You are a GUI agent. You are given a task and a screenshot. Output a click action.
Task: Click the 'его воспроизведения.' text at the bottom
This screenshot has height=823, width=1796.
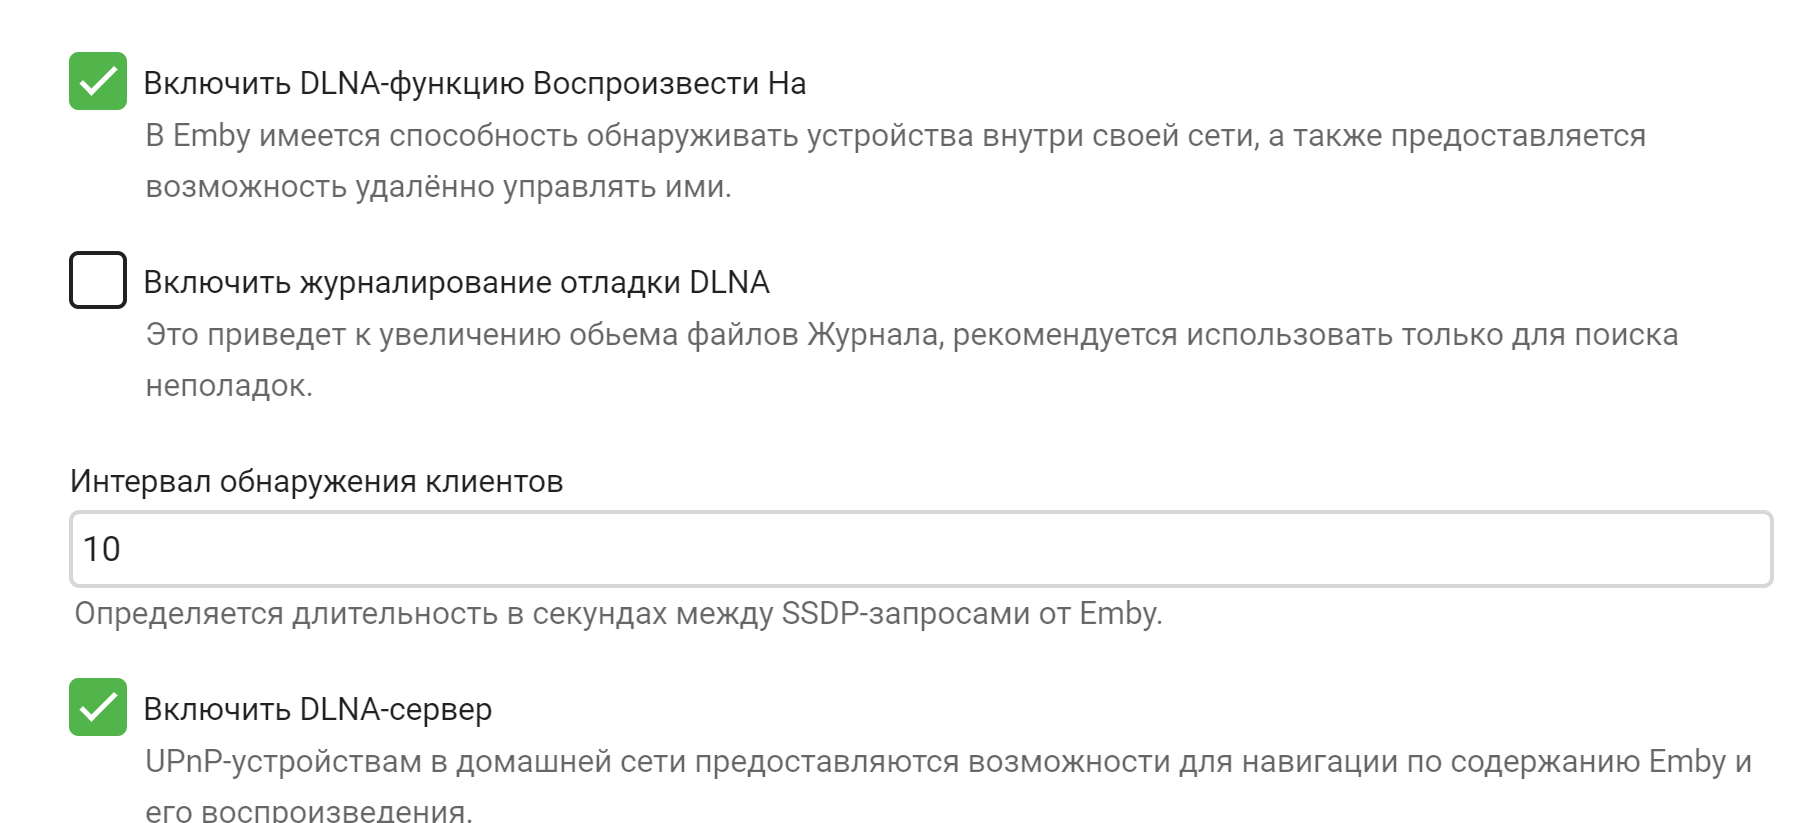[308, 810]
